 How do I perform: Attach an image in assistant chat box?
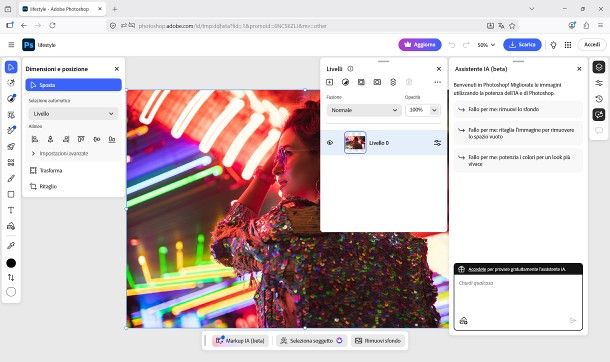pyautogui.click(x=463, y=321)
